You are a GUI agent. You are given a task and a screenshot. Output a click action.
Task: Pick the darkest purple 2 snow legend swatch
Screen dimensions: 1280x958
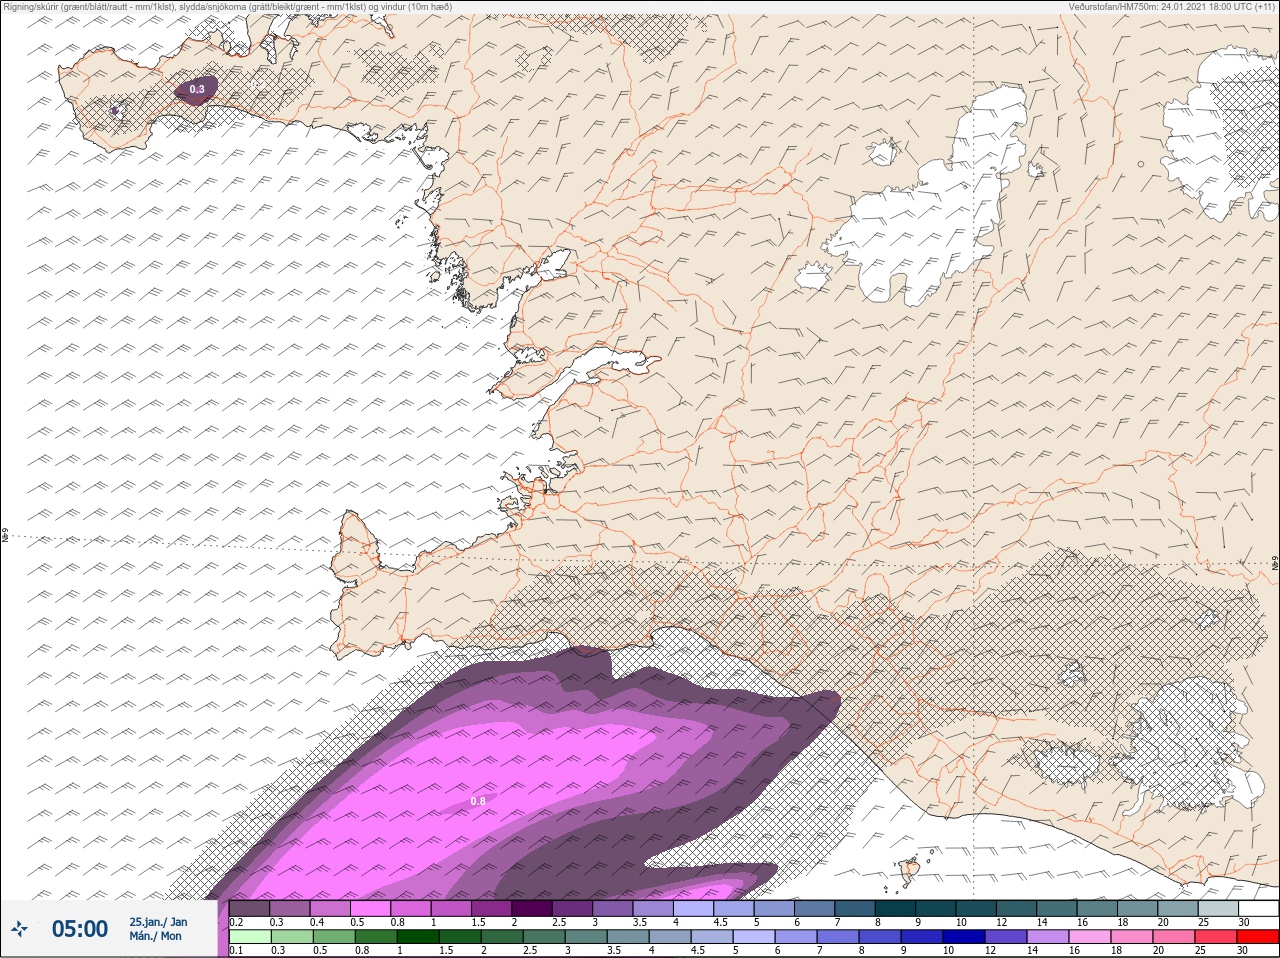[x=532, y=908]
